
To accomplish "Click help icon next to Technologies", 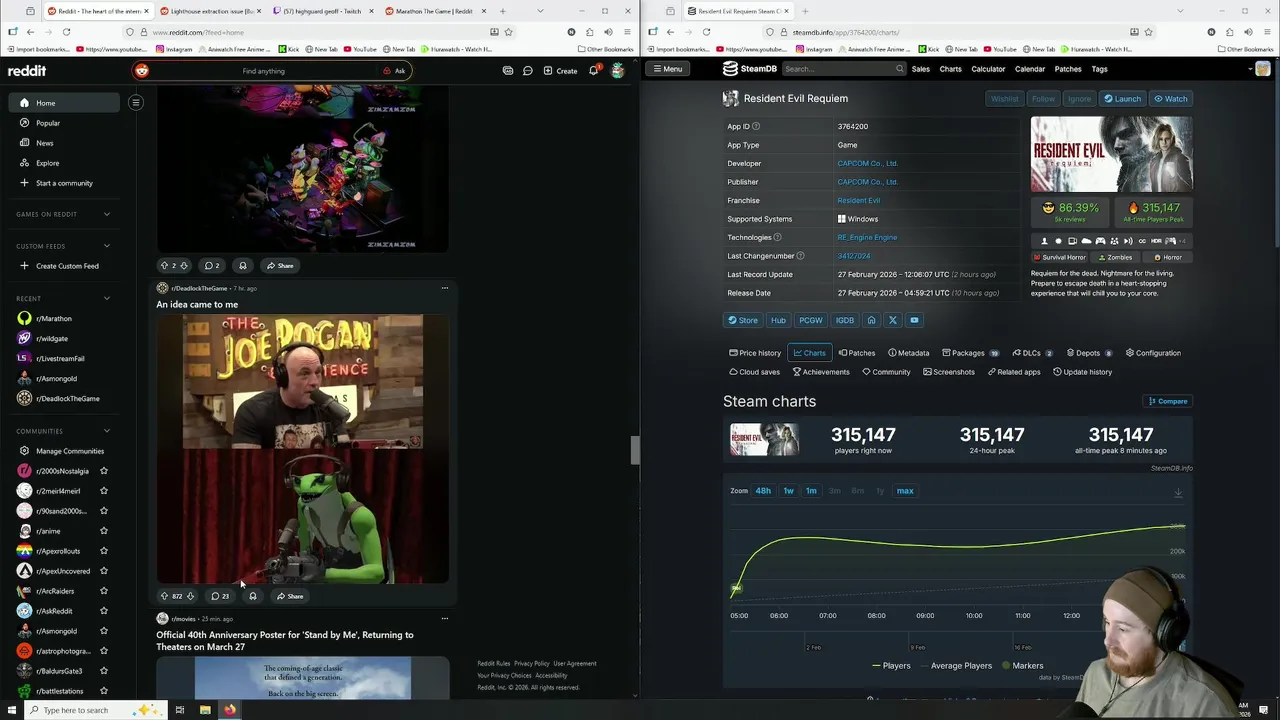I will (778, 237).
